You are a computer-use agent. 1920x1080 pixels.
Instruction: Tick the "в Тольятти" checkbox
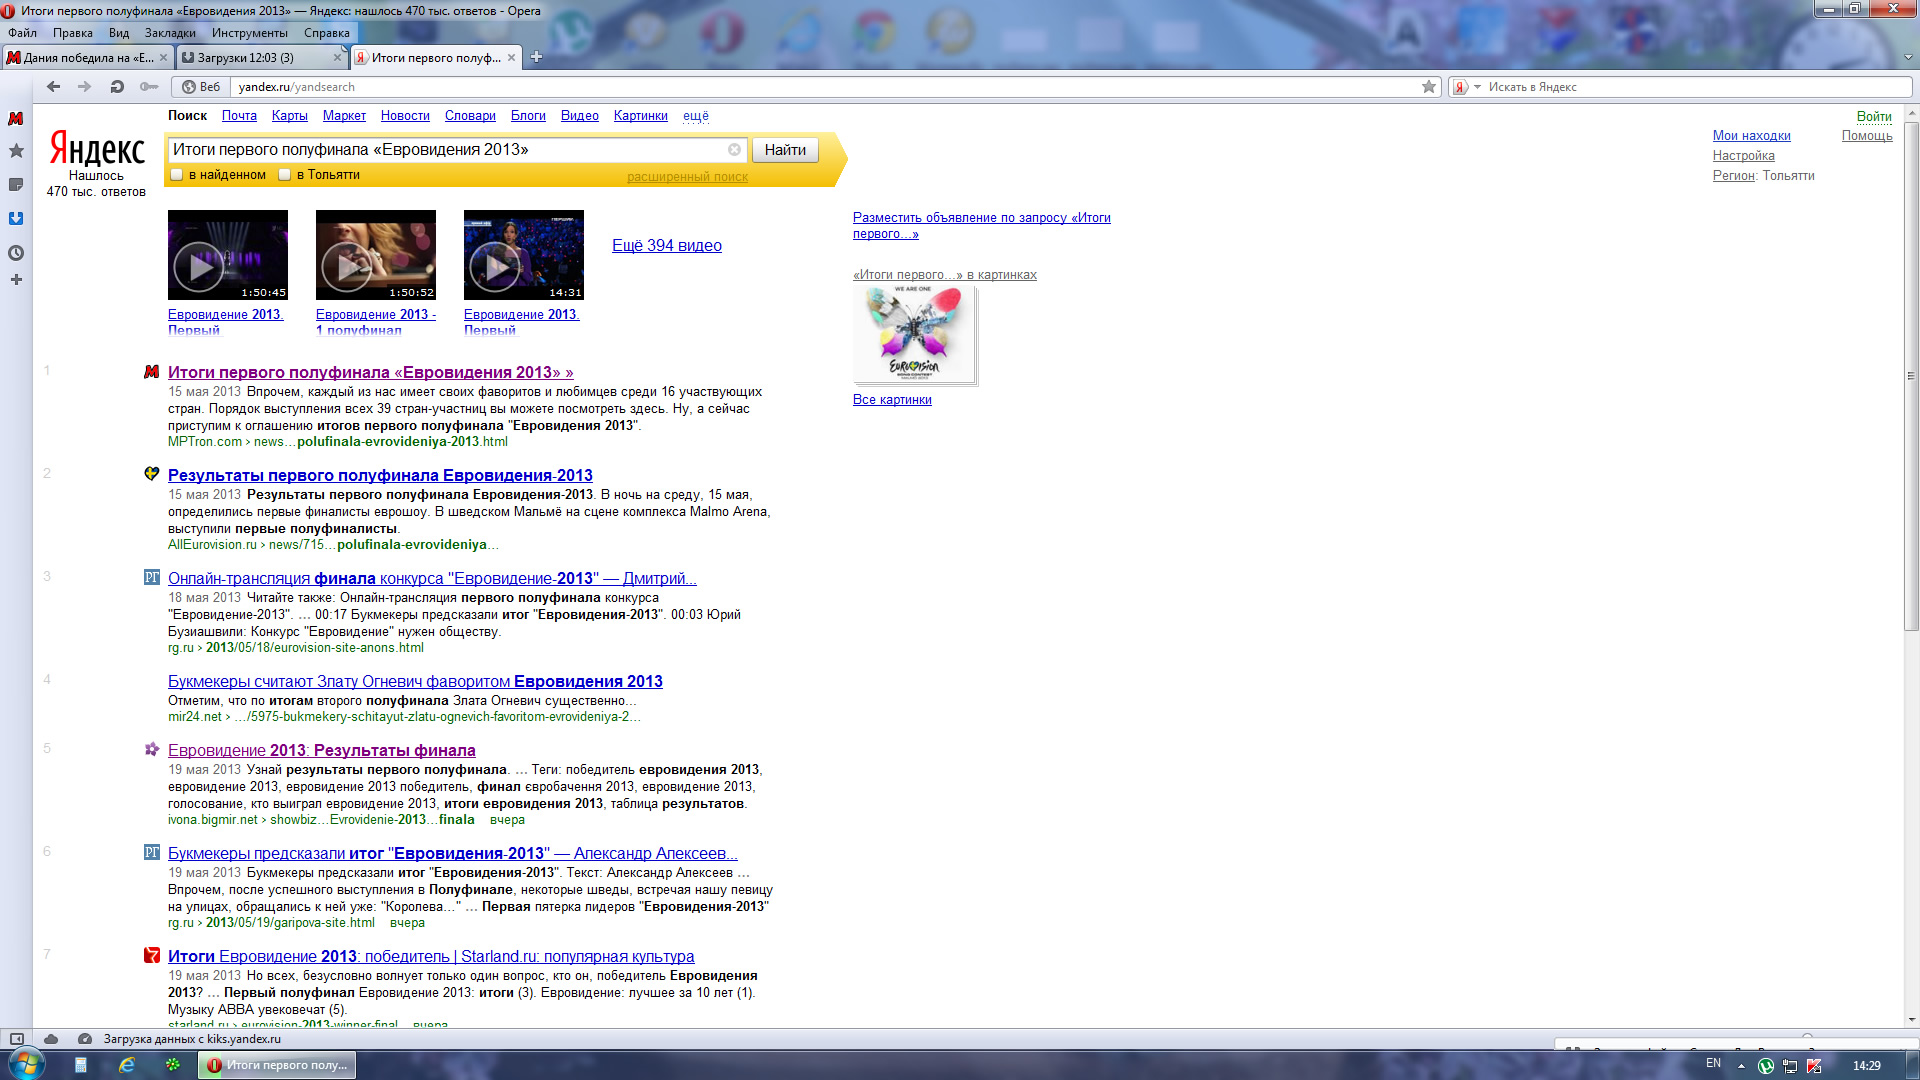tap(285, 175)
